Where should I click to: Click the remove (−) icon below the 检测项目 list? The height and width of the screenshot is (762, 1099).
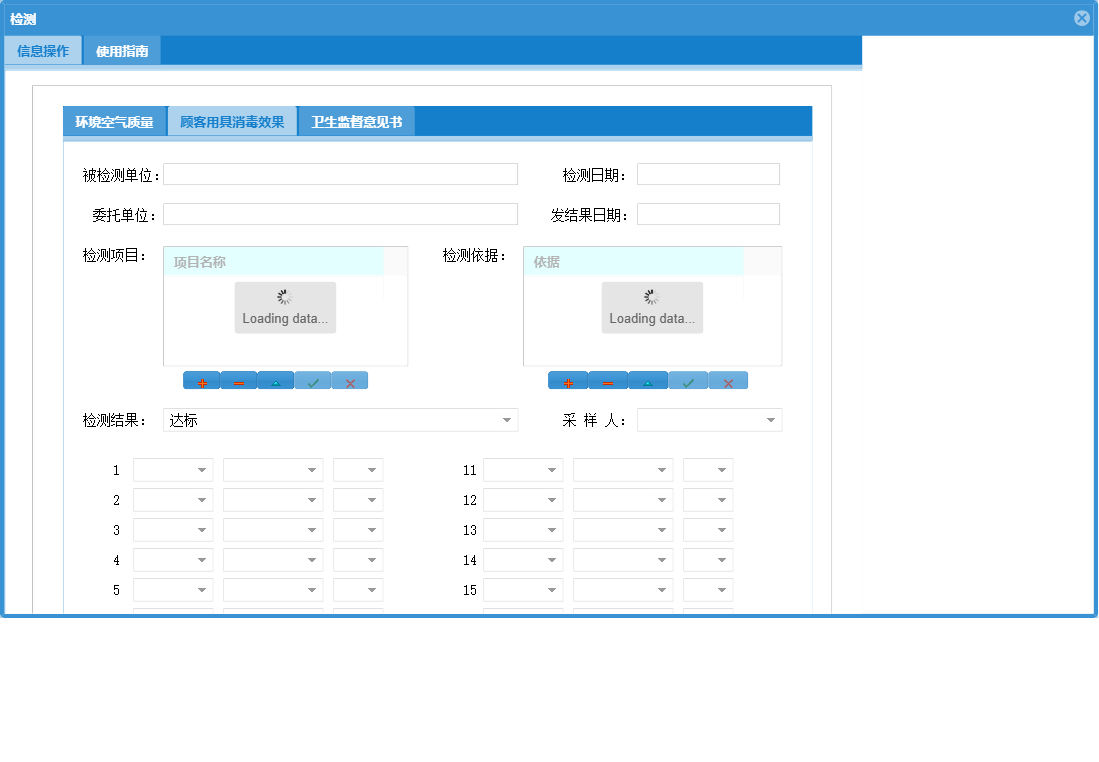coord(238,380)
